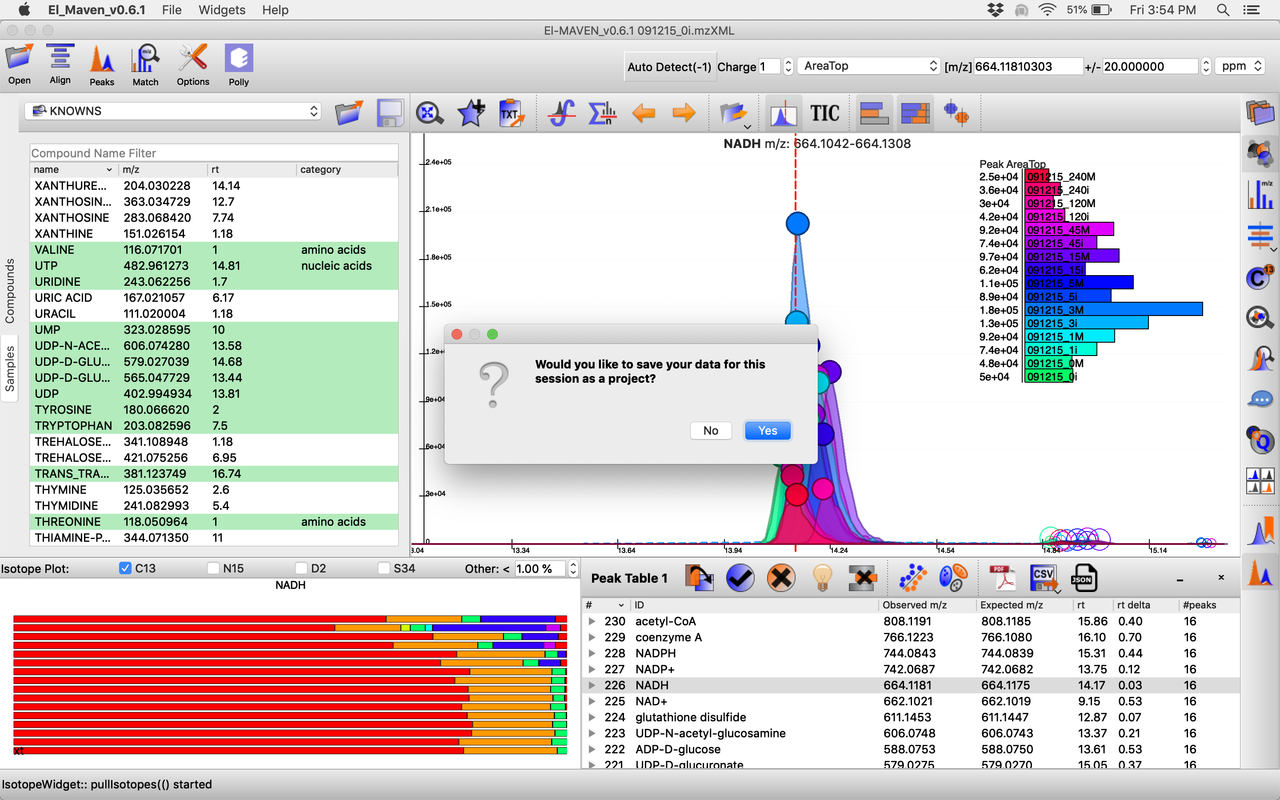Click the TXT export icon above the chromatogram
This screenshot has width=1280, height=800.
coord(512,113)
